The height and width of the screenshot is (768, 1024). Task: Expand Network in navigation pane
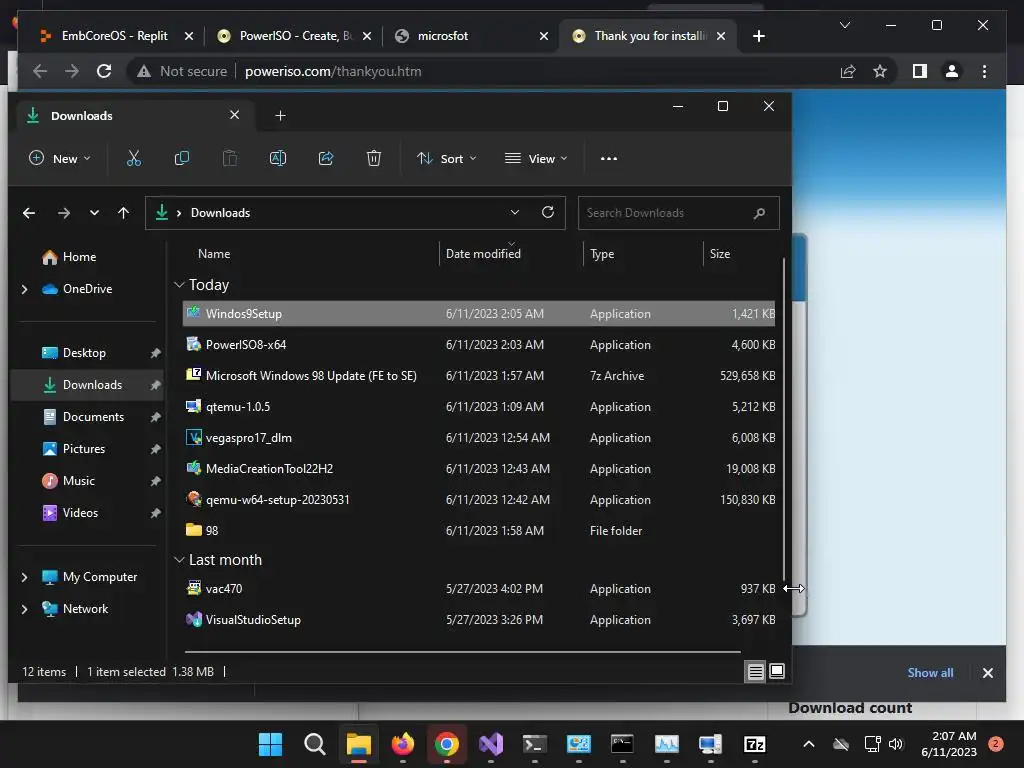[x=25, y=609]
